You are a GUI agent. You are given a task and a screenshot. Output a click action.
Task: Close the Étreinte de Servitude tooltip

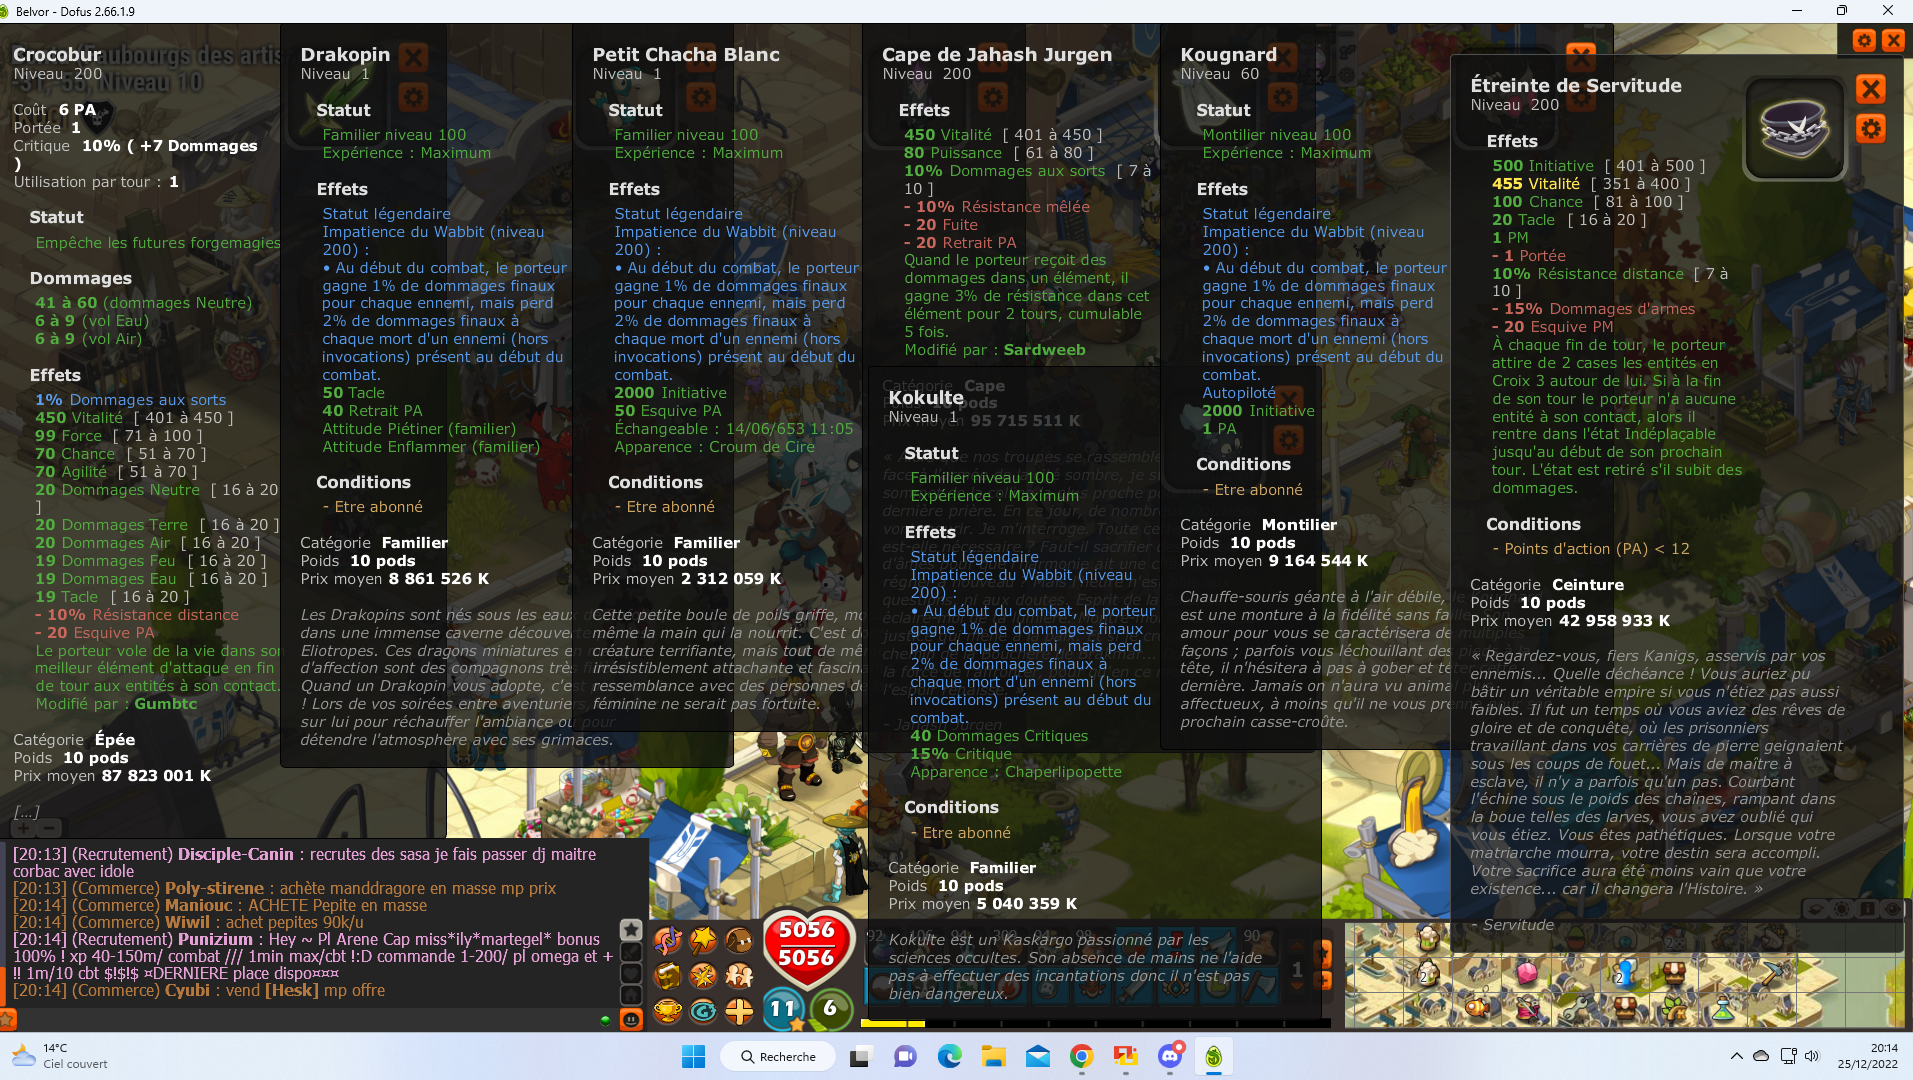1871,88
